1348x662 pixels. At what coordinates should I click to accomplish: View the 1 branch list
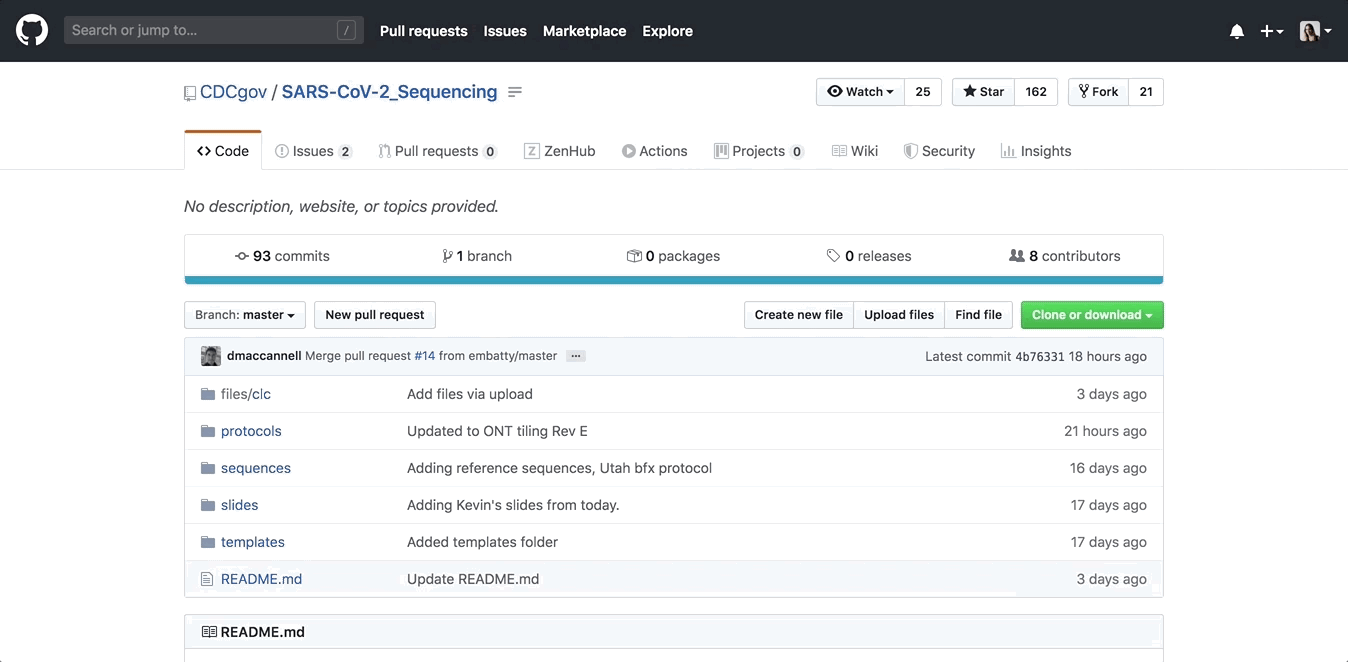pos(477,256)
